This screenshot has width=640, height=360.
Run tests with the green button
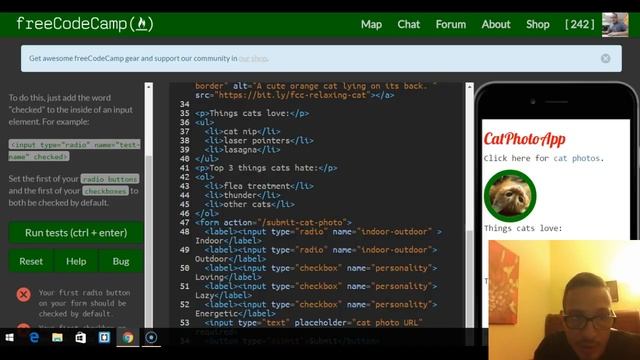pyautogui.click(x=76, y=233)
